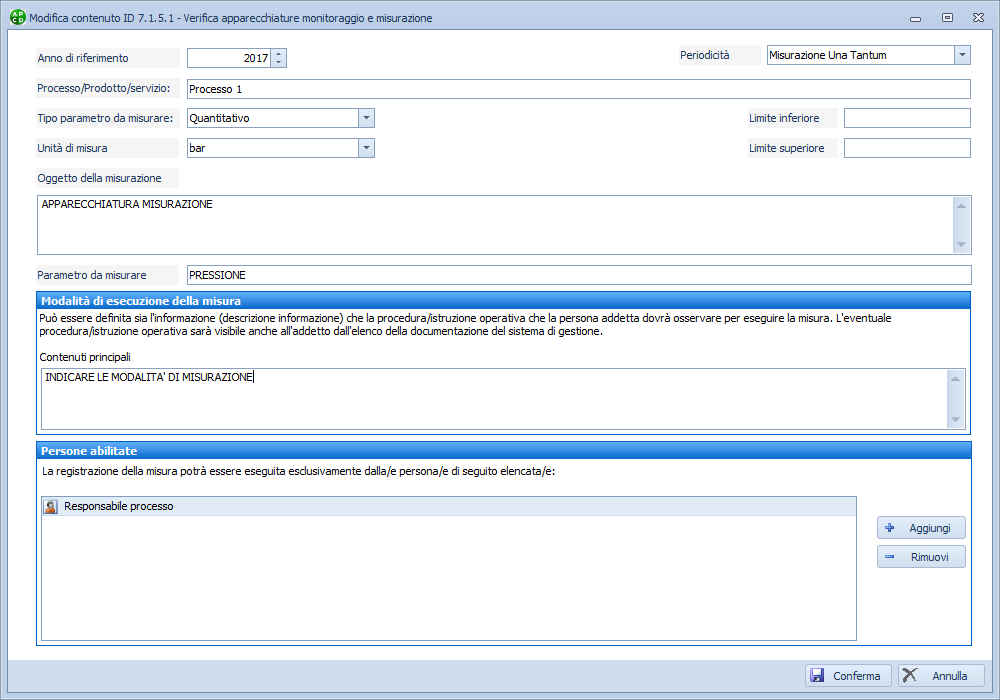Maximize the Modifica contenuto window
Viewport: 1000px width, 700px height.
947,18
